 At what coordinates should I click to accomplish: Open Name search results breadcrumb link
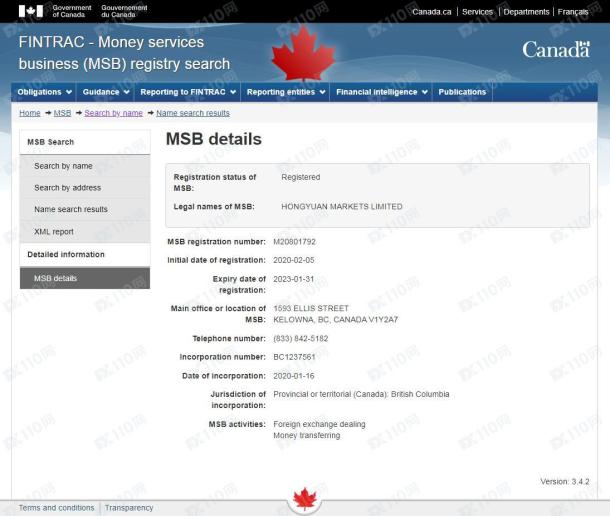(193, 113)
